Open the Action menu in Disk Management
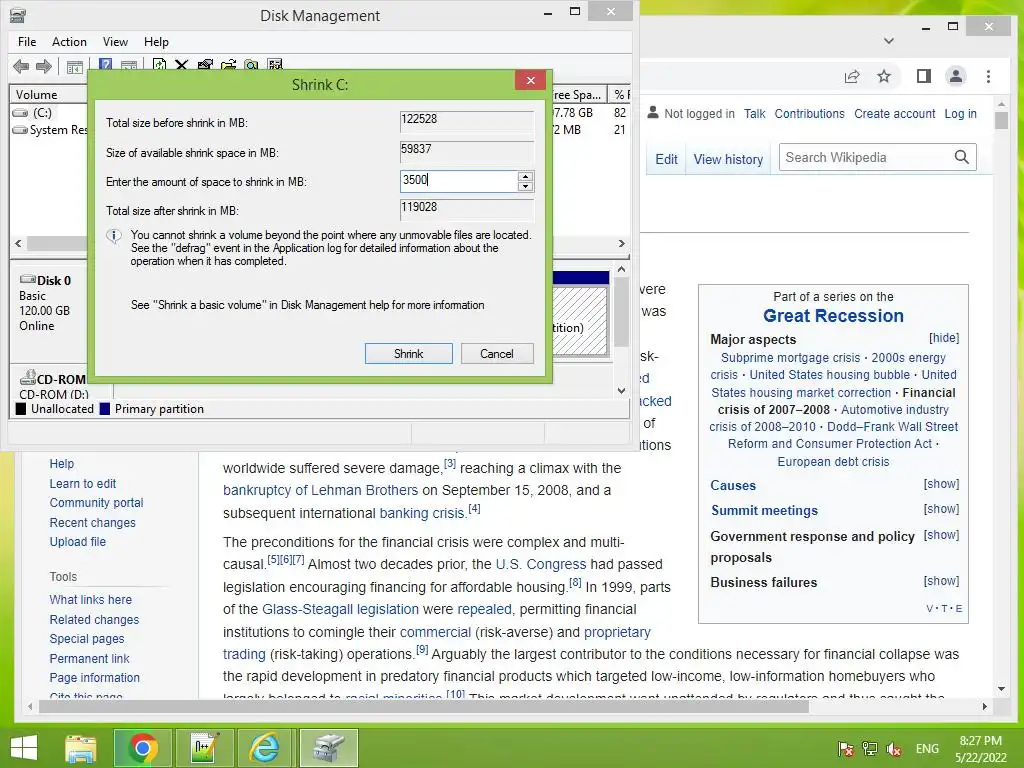Viewport: 1024px width, 768px height. tap(69, 42)
